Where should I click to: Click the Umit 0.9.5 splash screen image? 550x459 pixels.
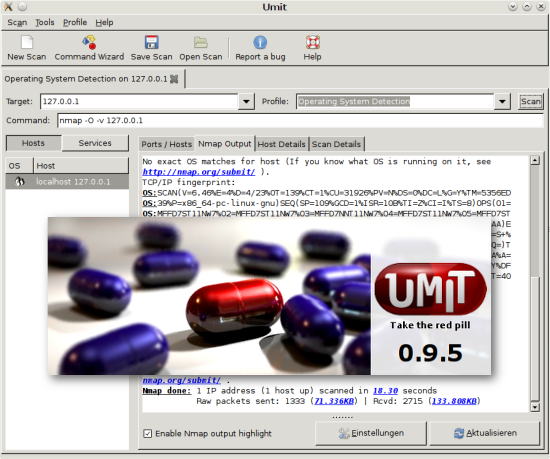[269, 296]
